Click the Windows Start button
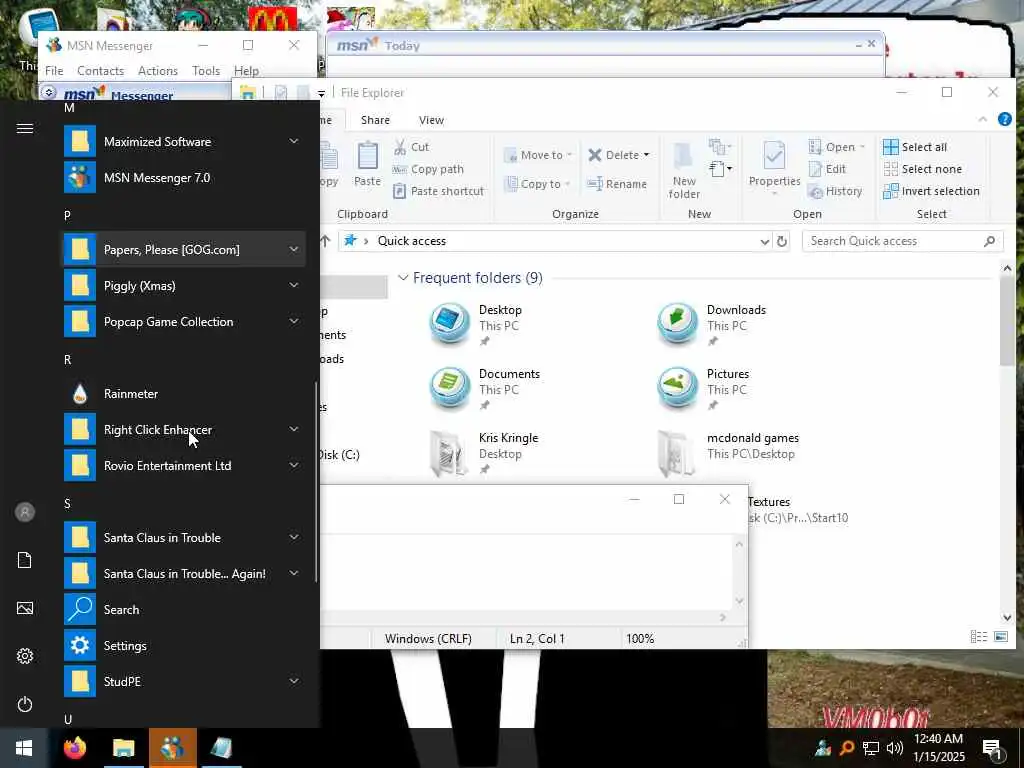Image resolution: width=1024 pixels, height=768 pixels. coord(24,748)
